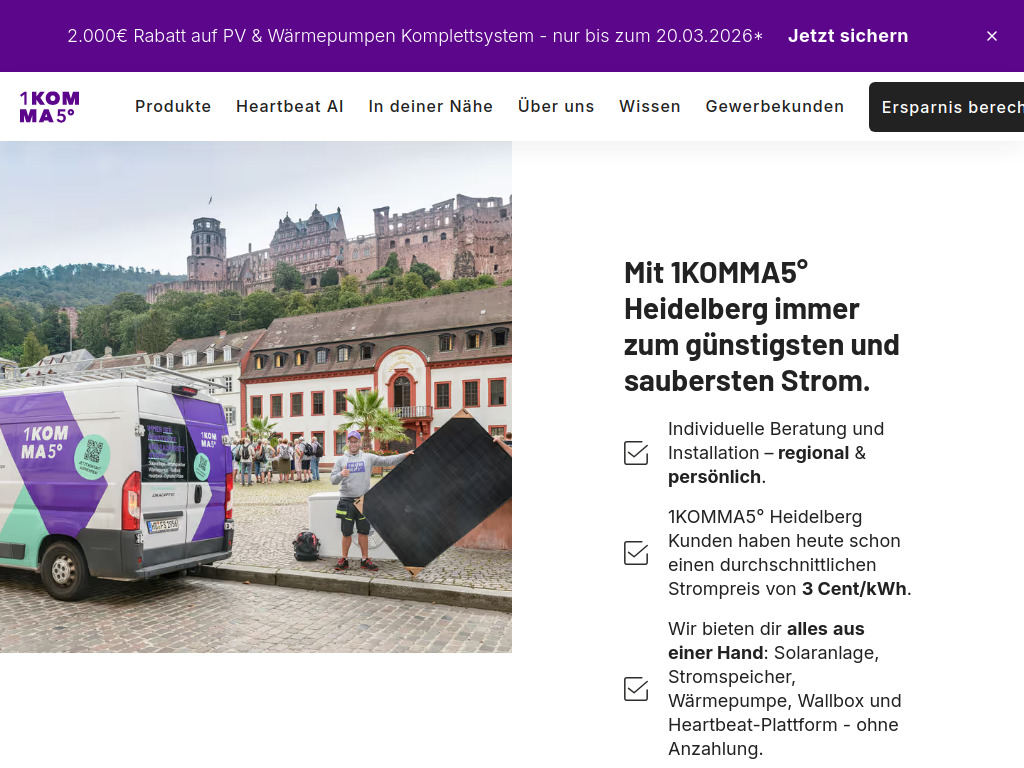Screen dimensions: 1024x768
Task: Open the 'Über uns' menu item
Action: click(556, 106)
